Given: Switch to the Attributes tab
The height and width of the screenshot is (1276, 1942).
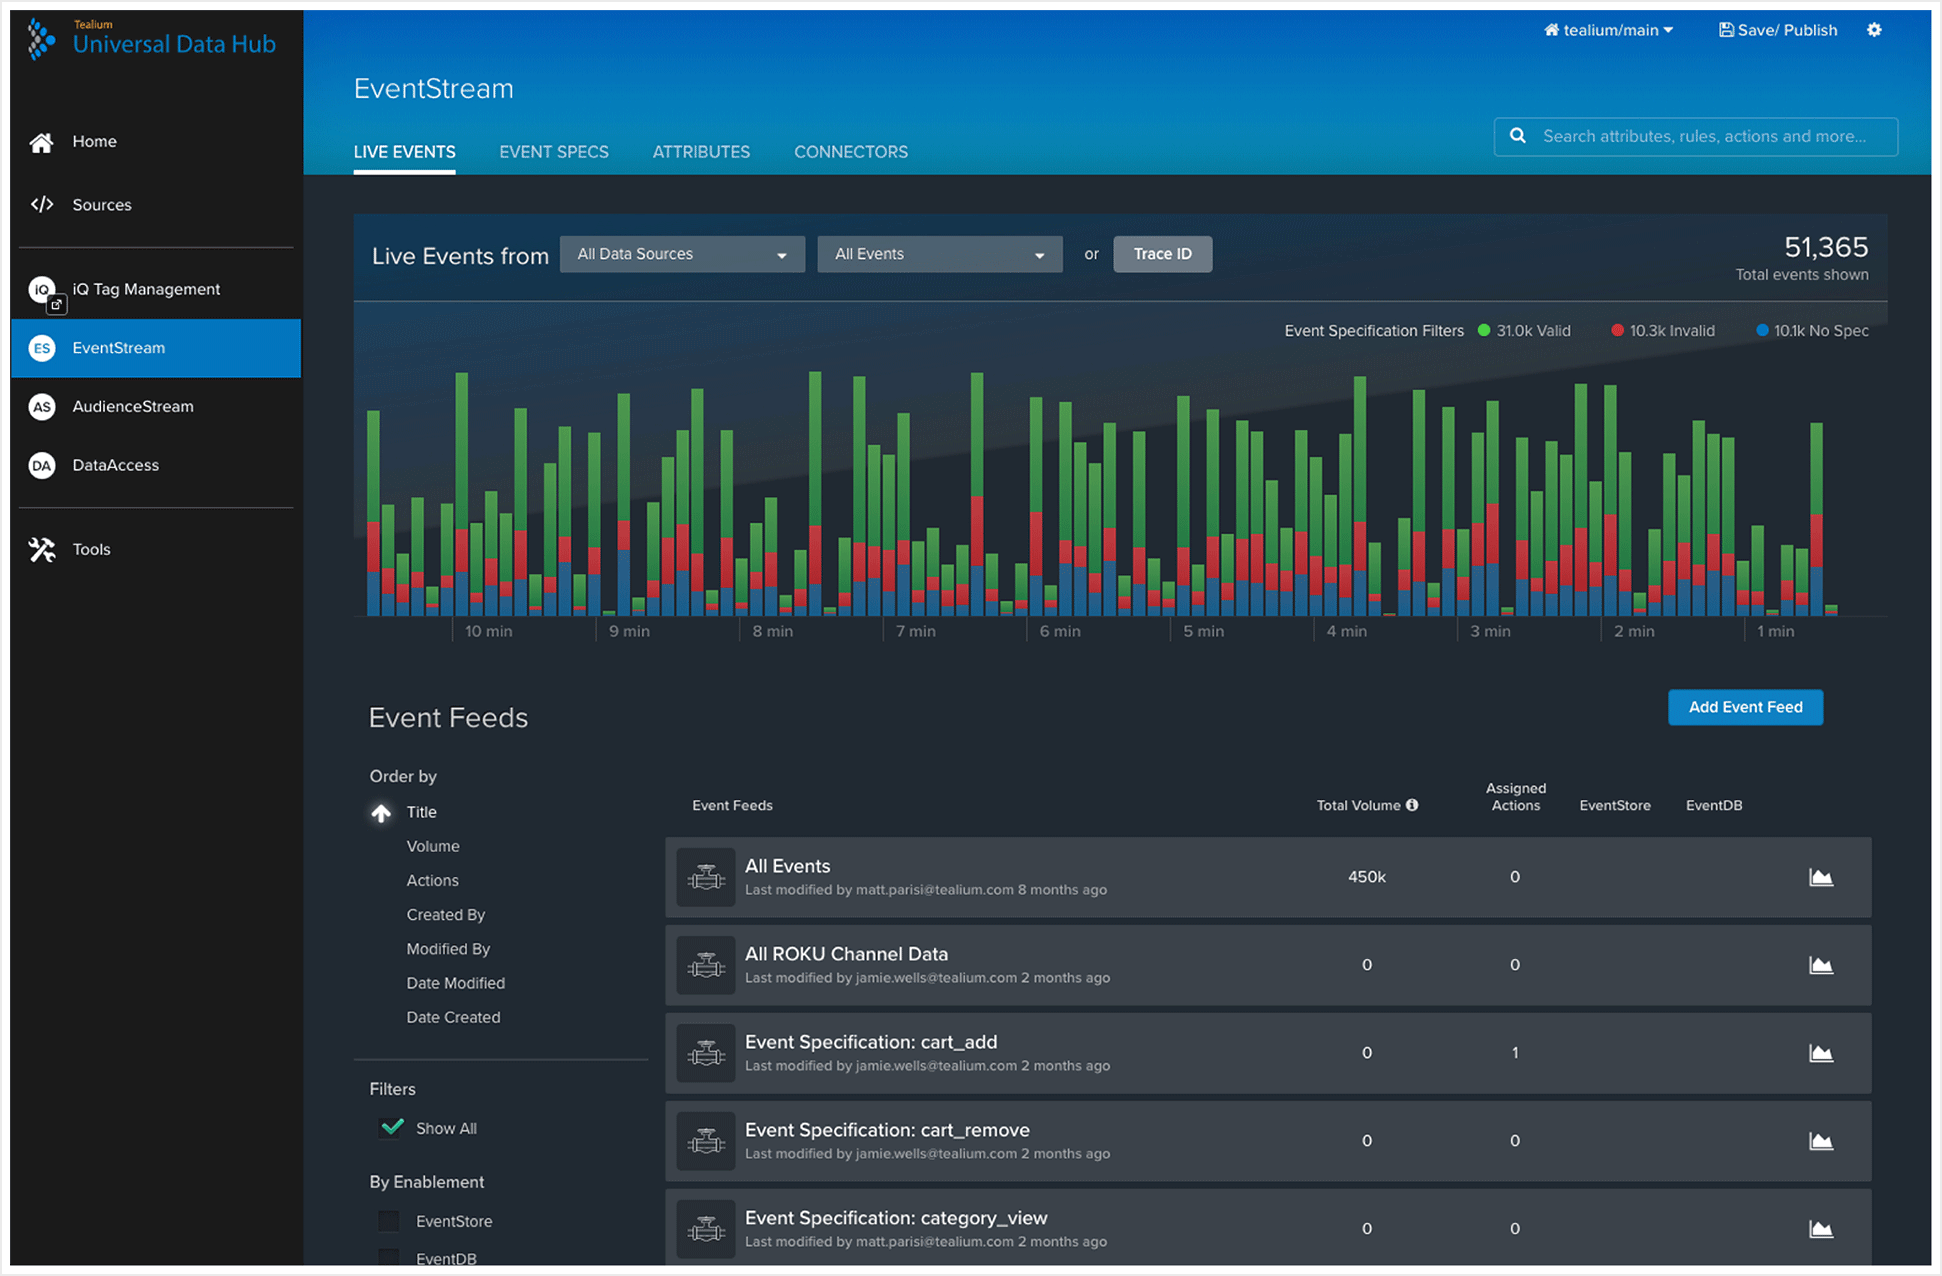Looking at the screenshot, I should click(701, 152).
